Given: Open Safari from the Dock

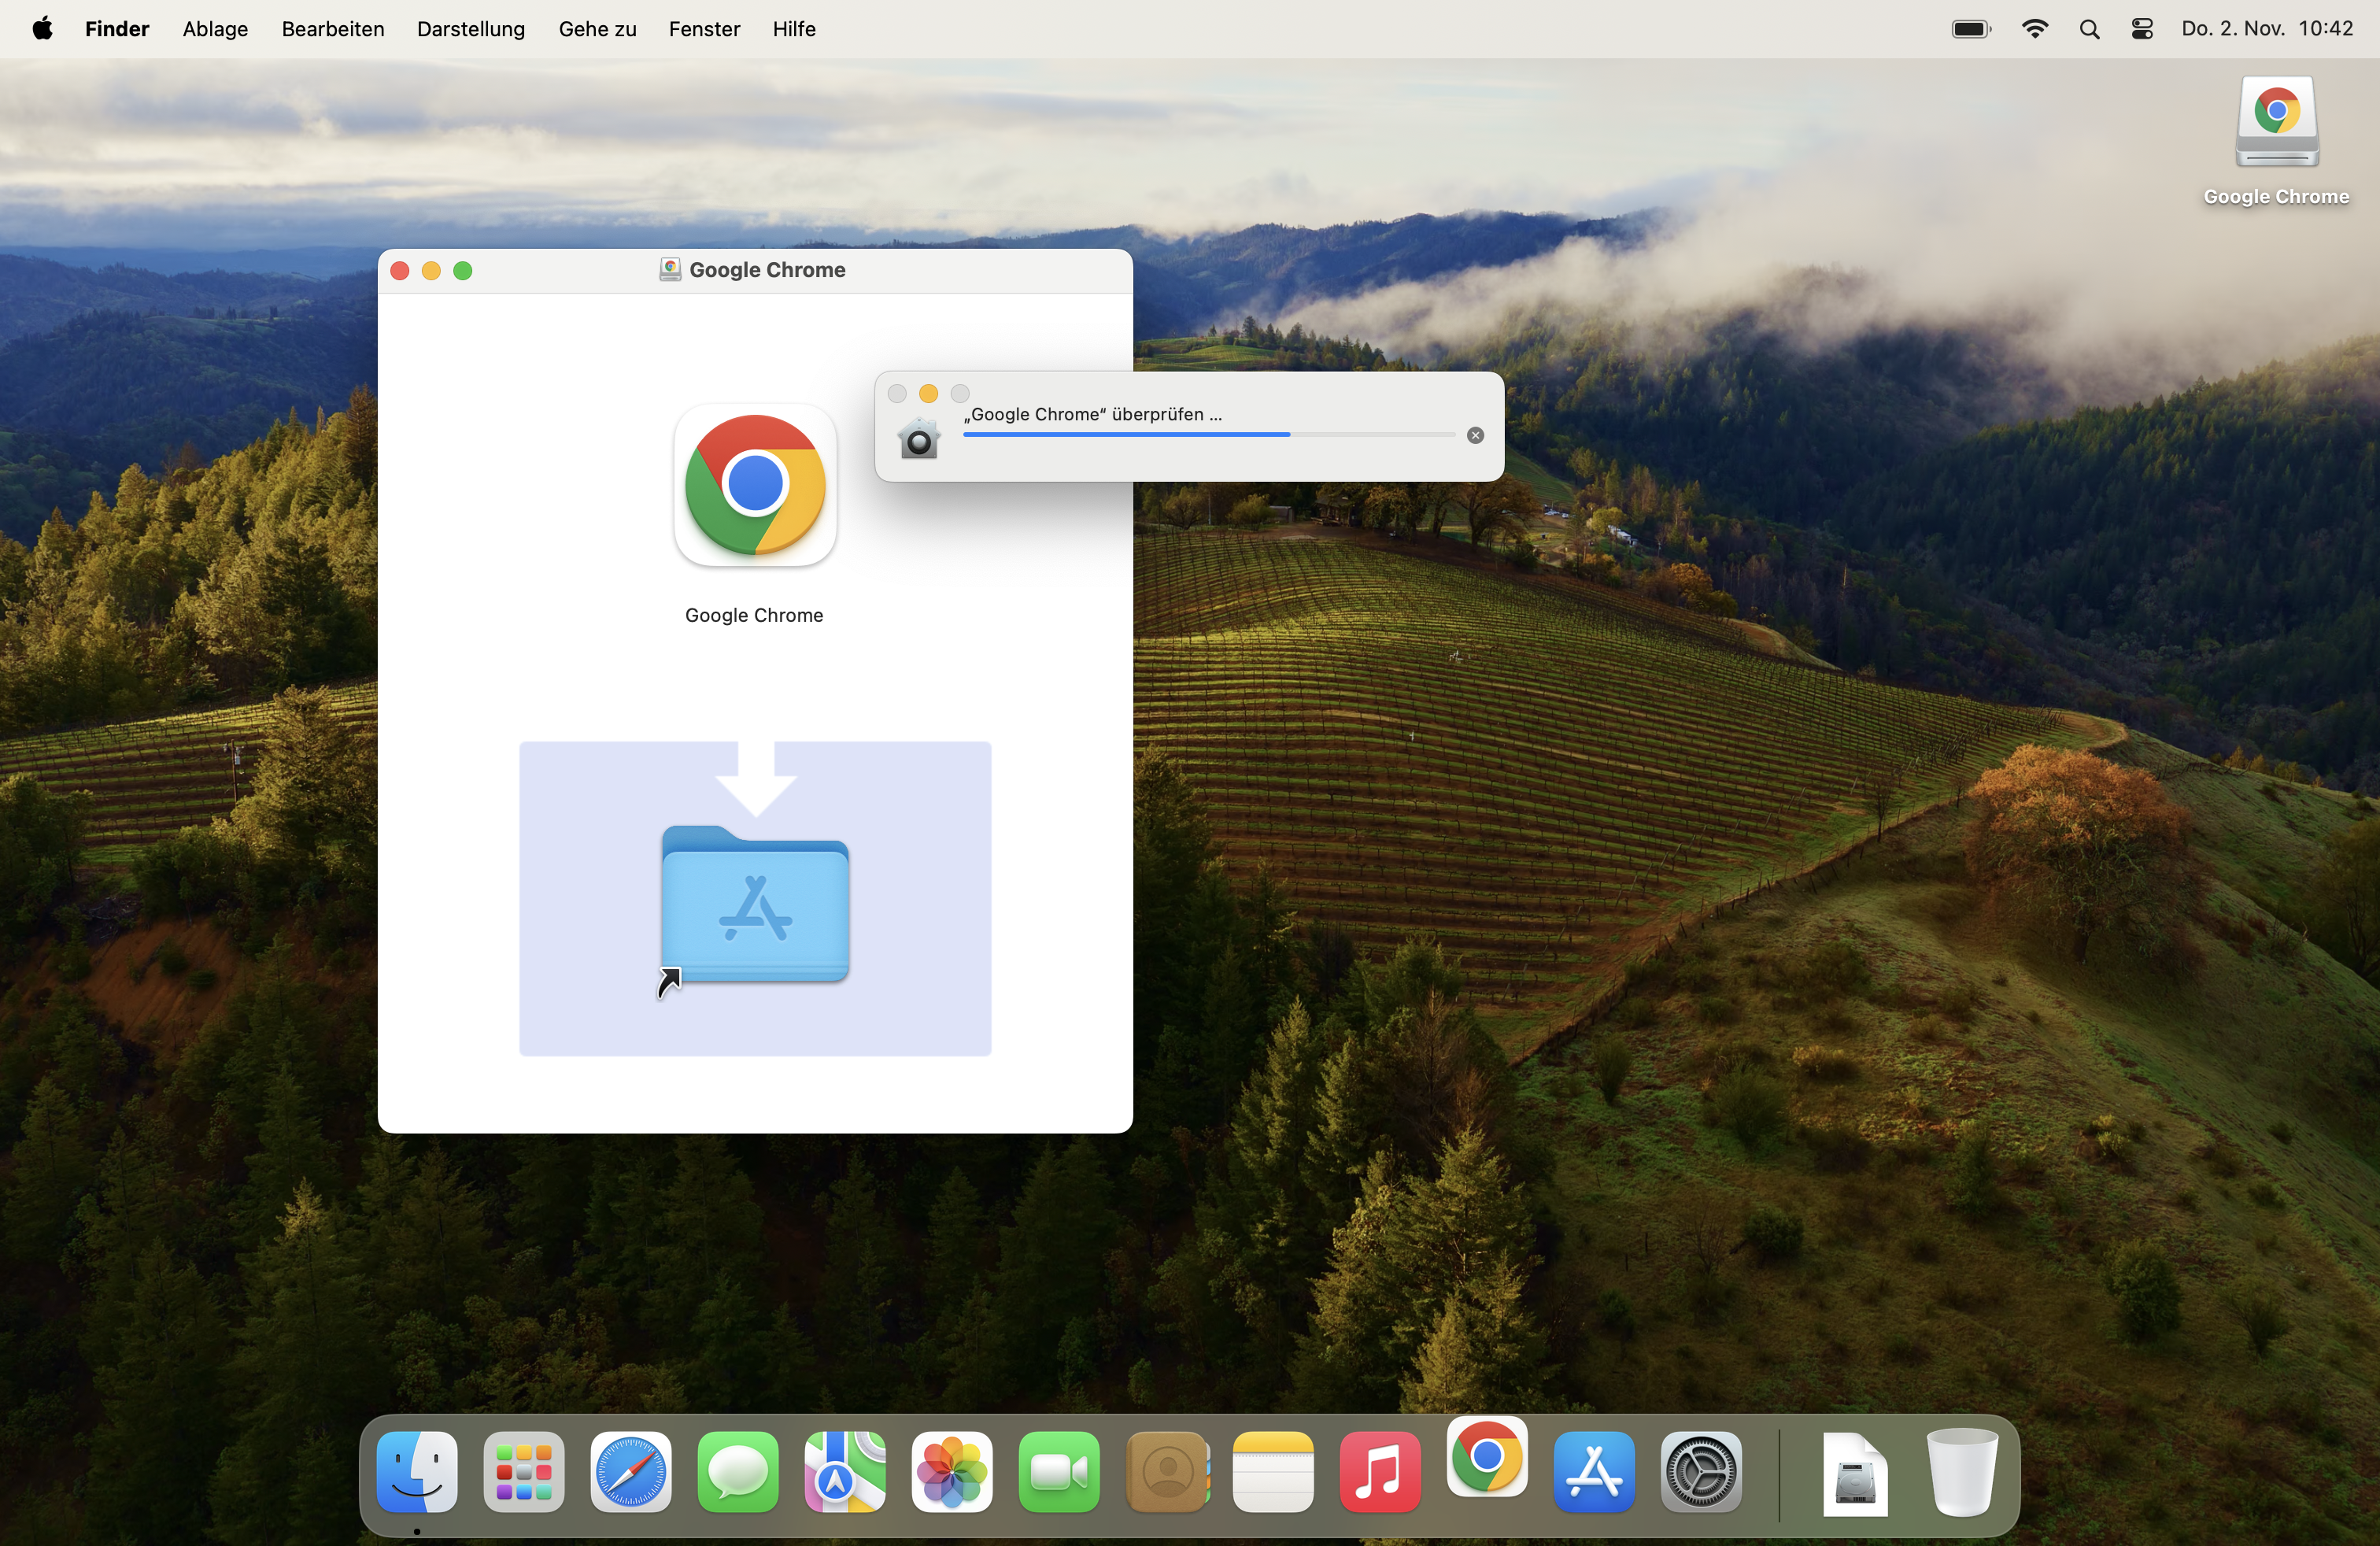Looking at the screenshot, I should coord(631,1472).
